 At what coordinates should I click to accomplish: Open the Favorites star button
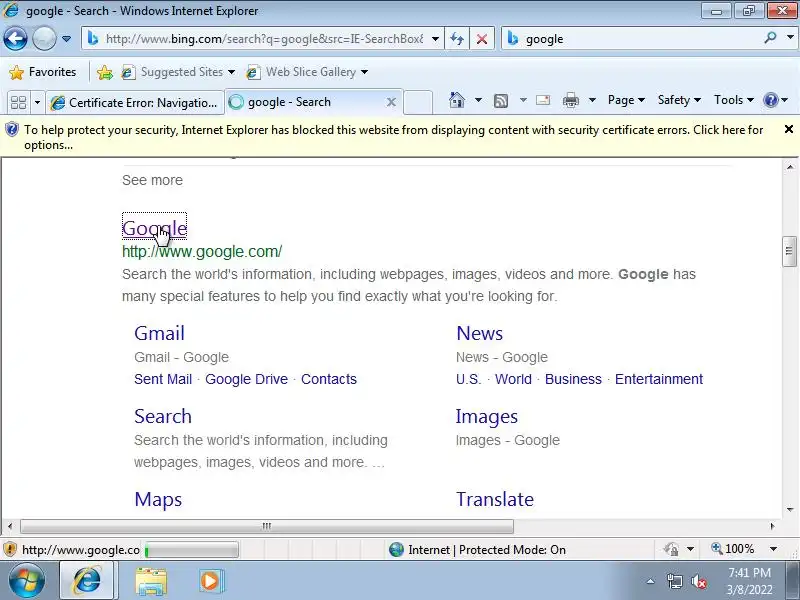pos(43,72)
